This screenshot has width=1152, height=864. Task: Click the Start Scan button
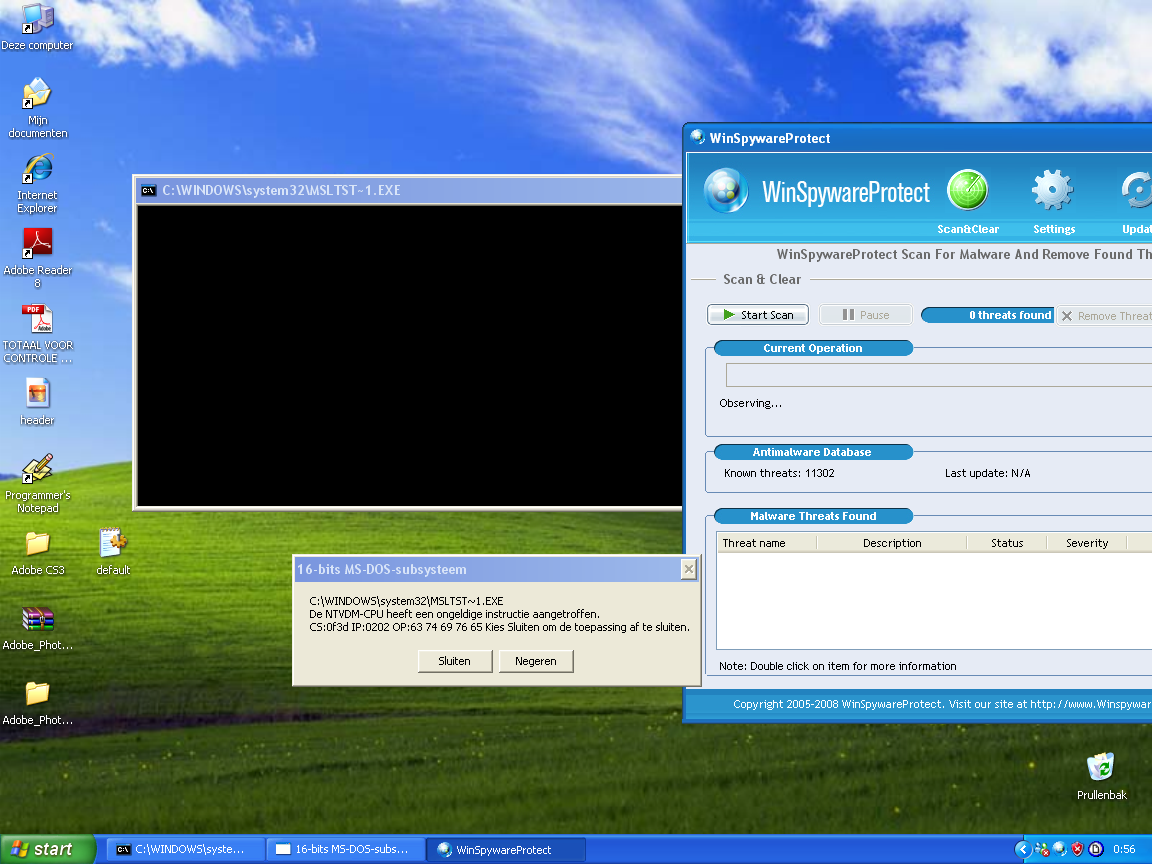click(757, 314)
